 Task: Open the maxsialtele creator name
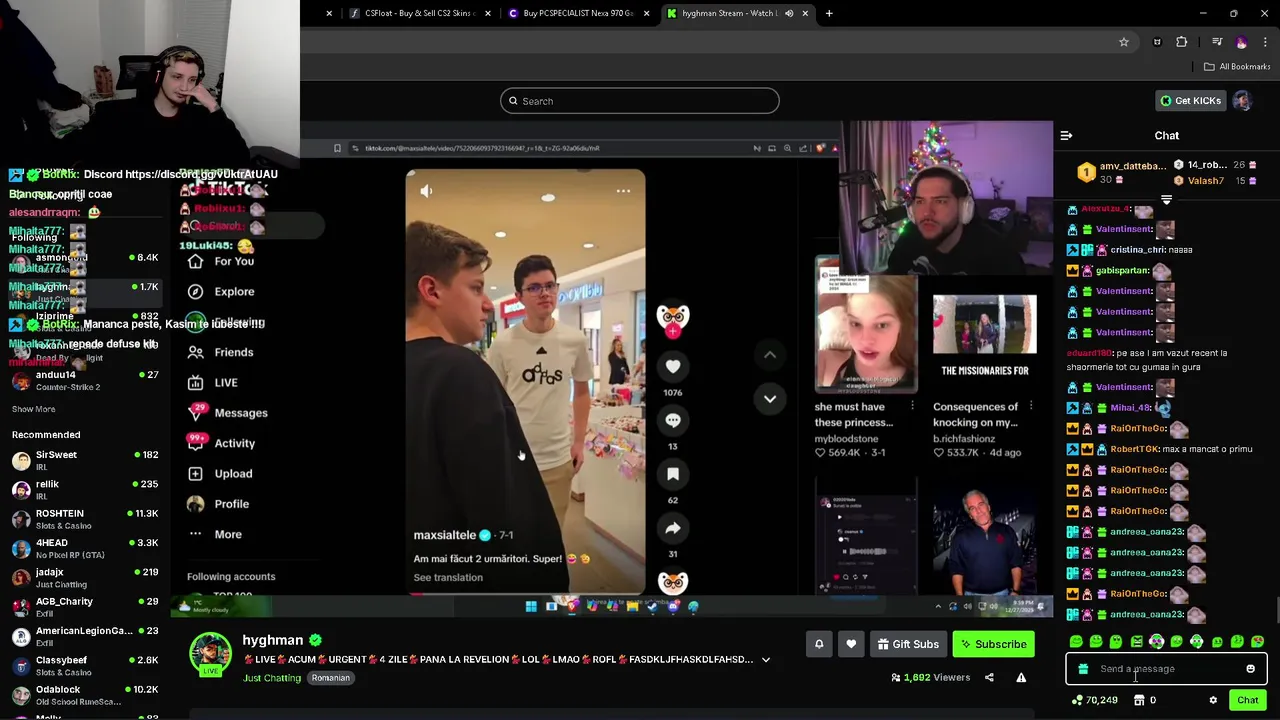coord(445,535)
